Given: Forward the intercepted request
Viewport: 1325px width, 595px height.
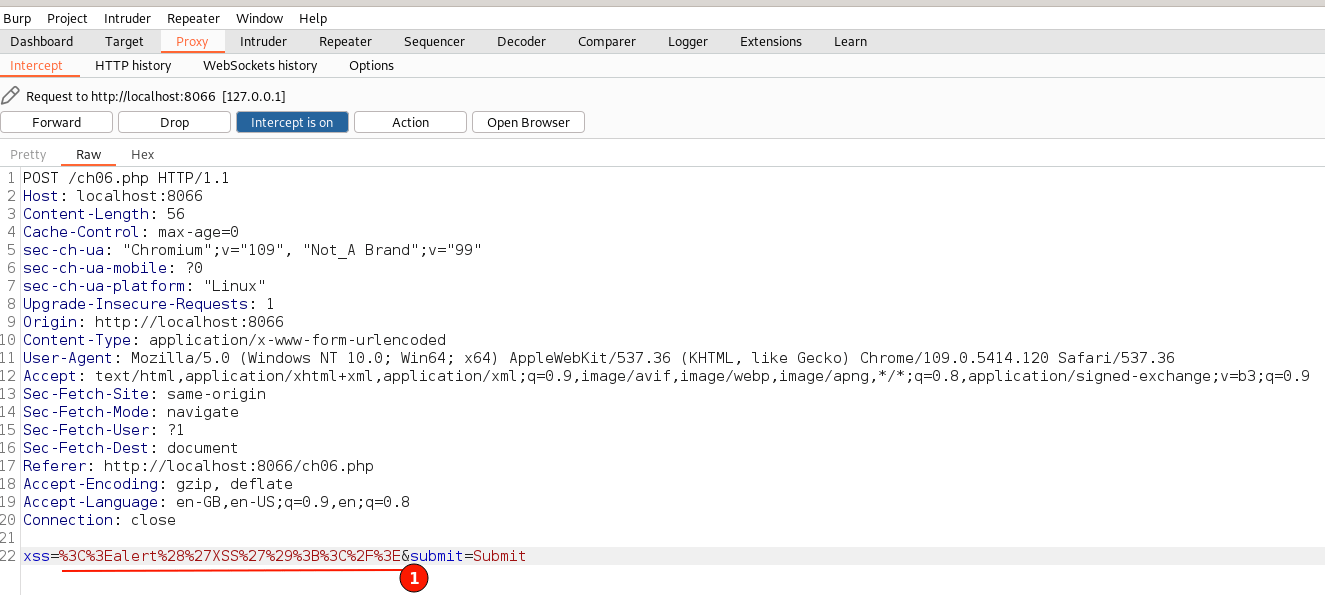Looking at the screenshot, I should (57, 122).
